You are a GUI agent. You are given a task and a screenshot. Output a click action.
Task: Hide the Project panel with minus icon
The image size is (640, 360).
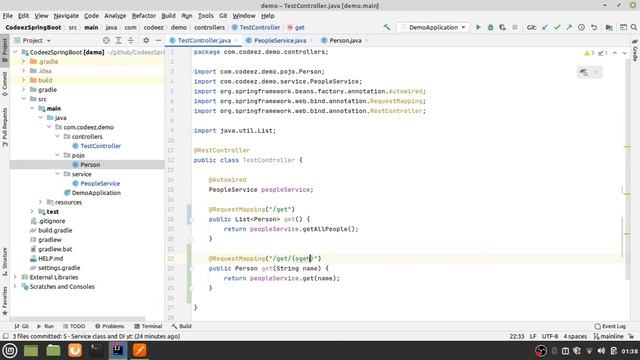[158, 40]
